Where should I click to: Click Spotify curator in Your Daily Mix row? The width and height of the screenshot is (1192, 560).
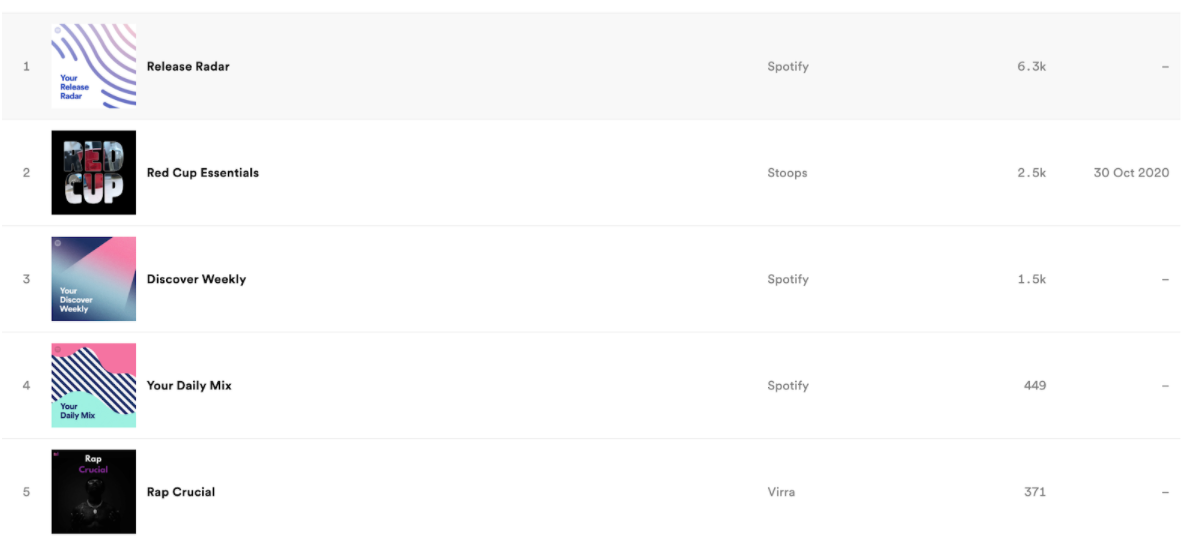pyautogui.click(x=788, y=385)
